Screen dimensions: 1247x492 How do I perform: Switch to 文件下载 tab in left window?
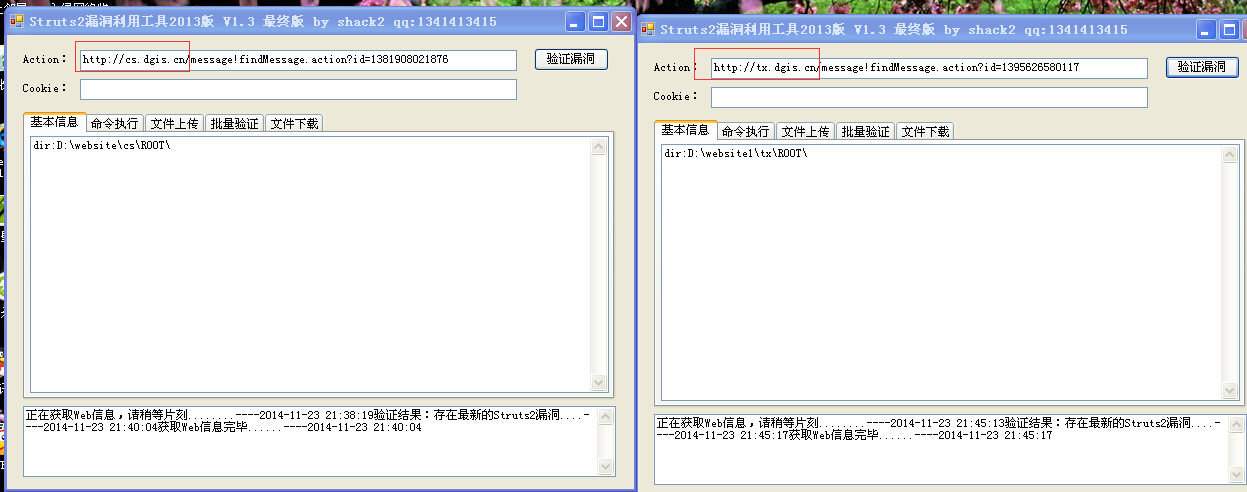pos(295,124)
